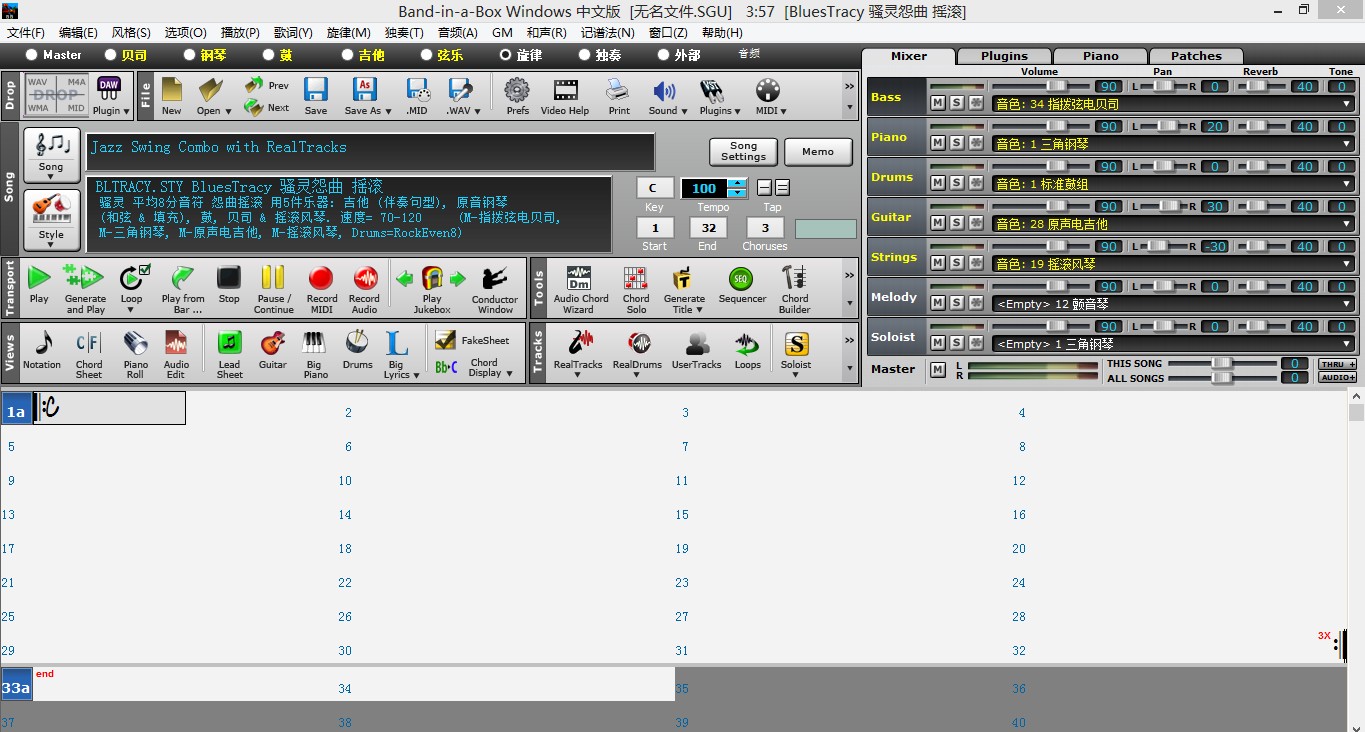Open the Drums window

357,351
